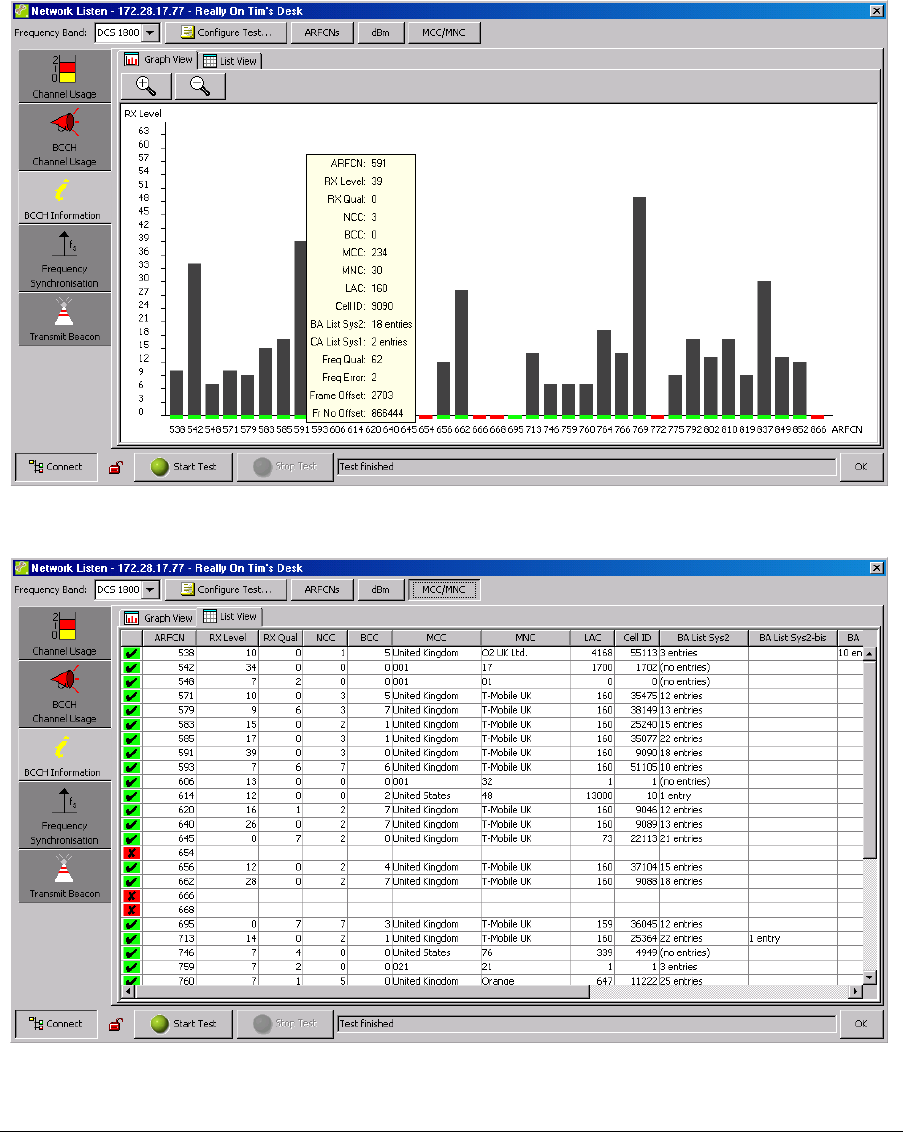The width and height of the screenshot is (903, 1132).
Task: Click MCC/MNC button in upper window
Action: (444, 32)
